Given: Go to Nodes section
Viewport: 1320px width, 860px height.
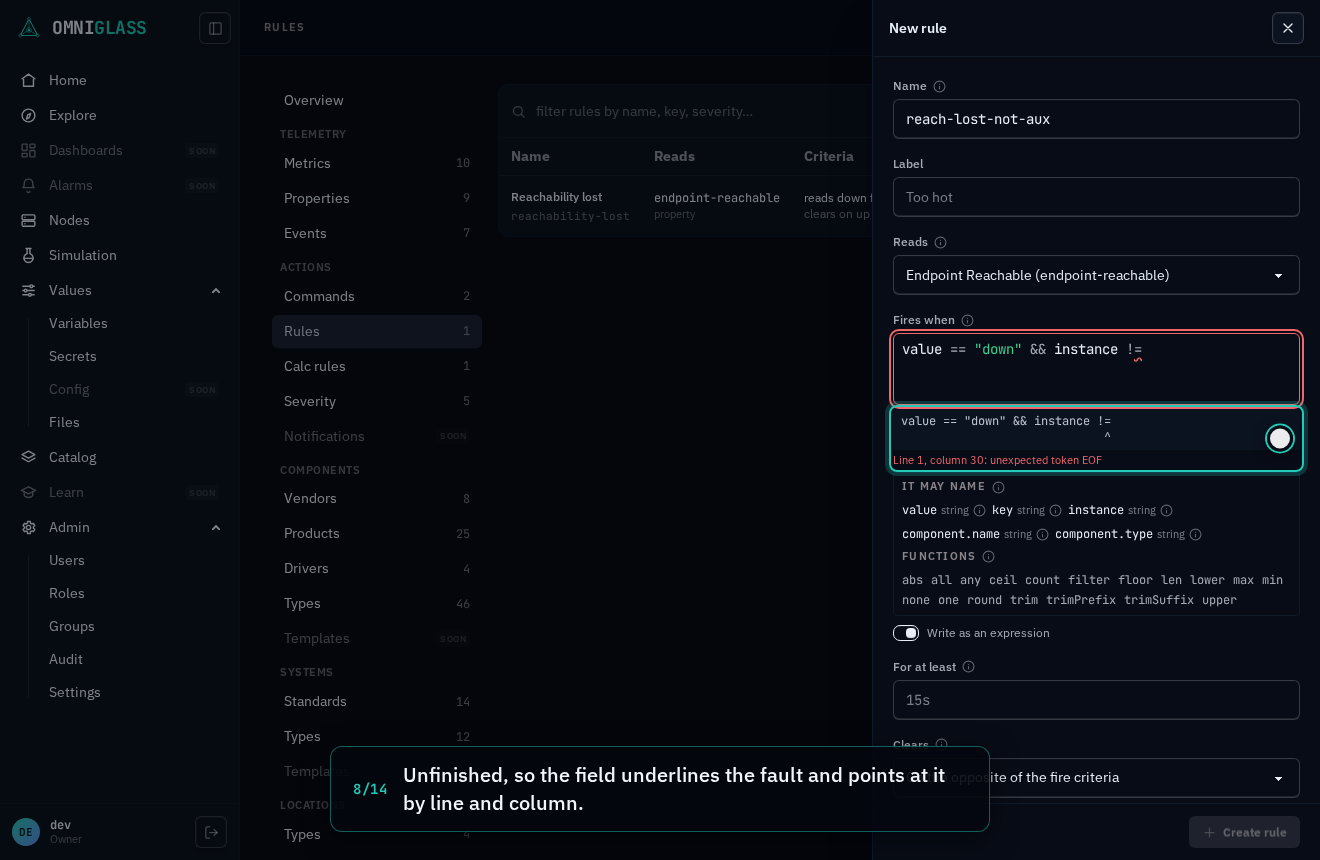Looking at the screenshot, I should click(x=69, y=220).
